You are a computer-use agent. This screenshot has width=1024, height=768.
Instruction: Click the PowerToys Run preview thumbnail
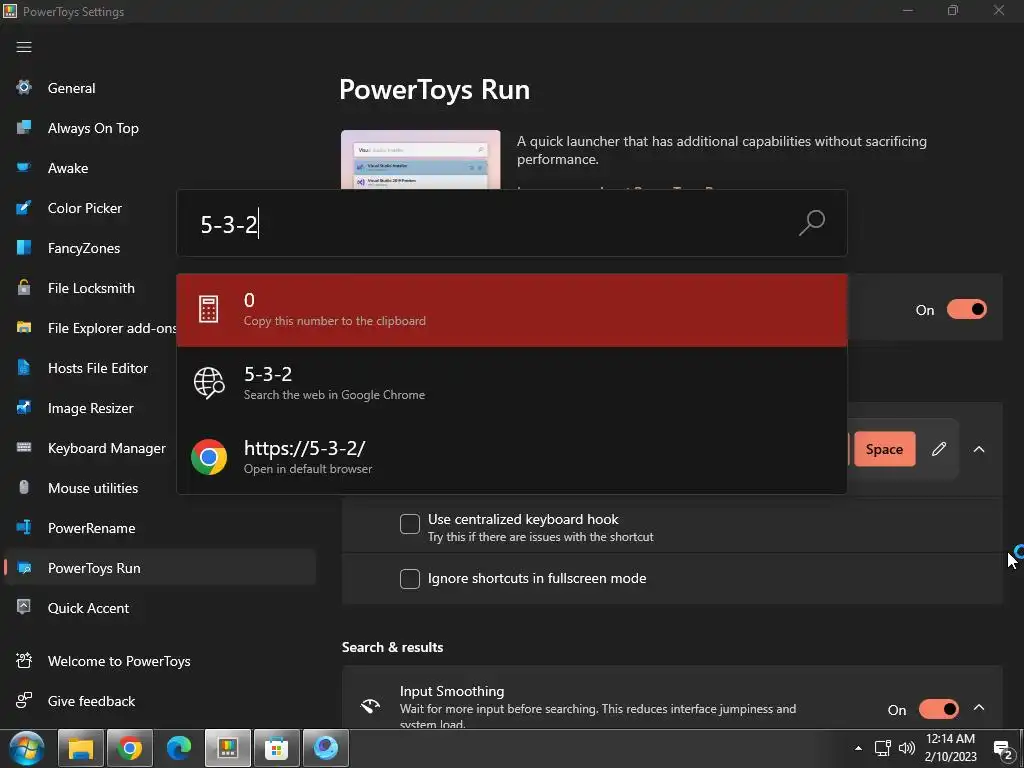[421, 160]
